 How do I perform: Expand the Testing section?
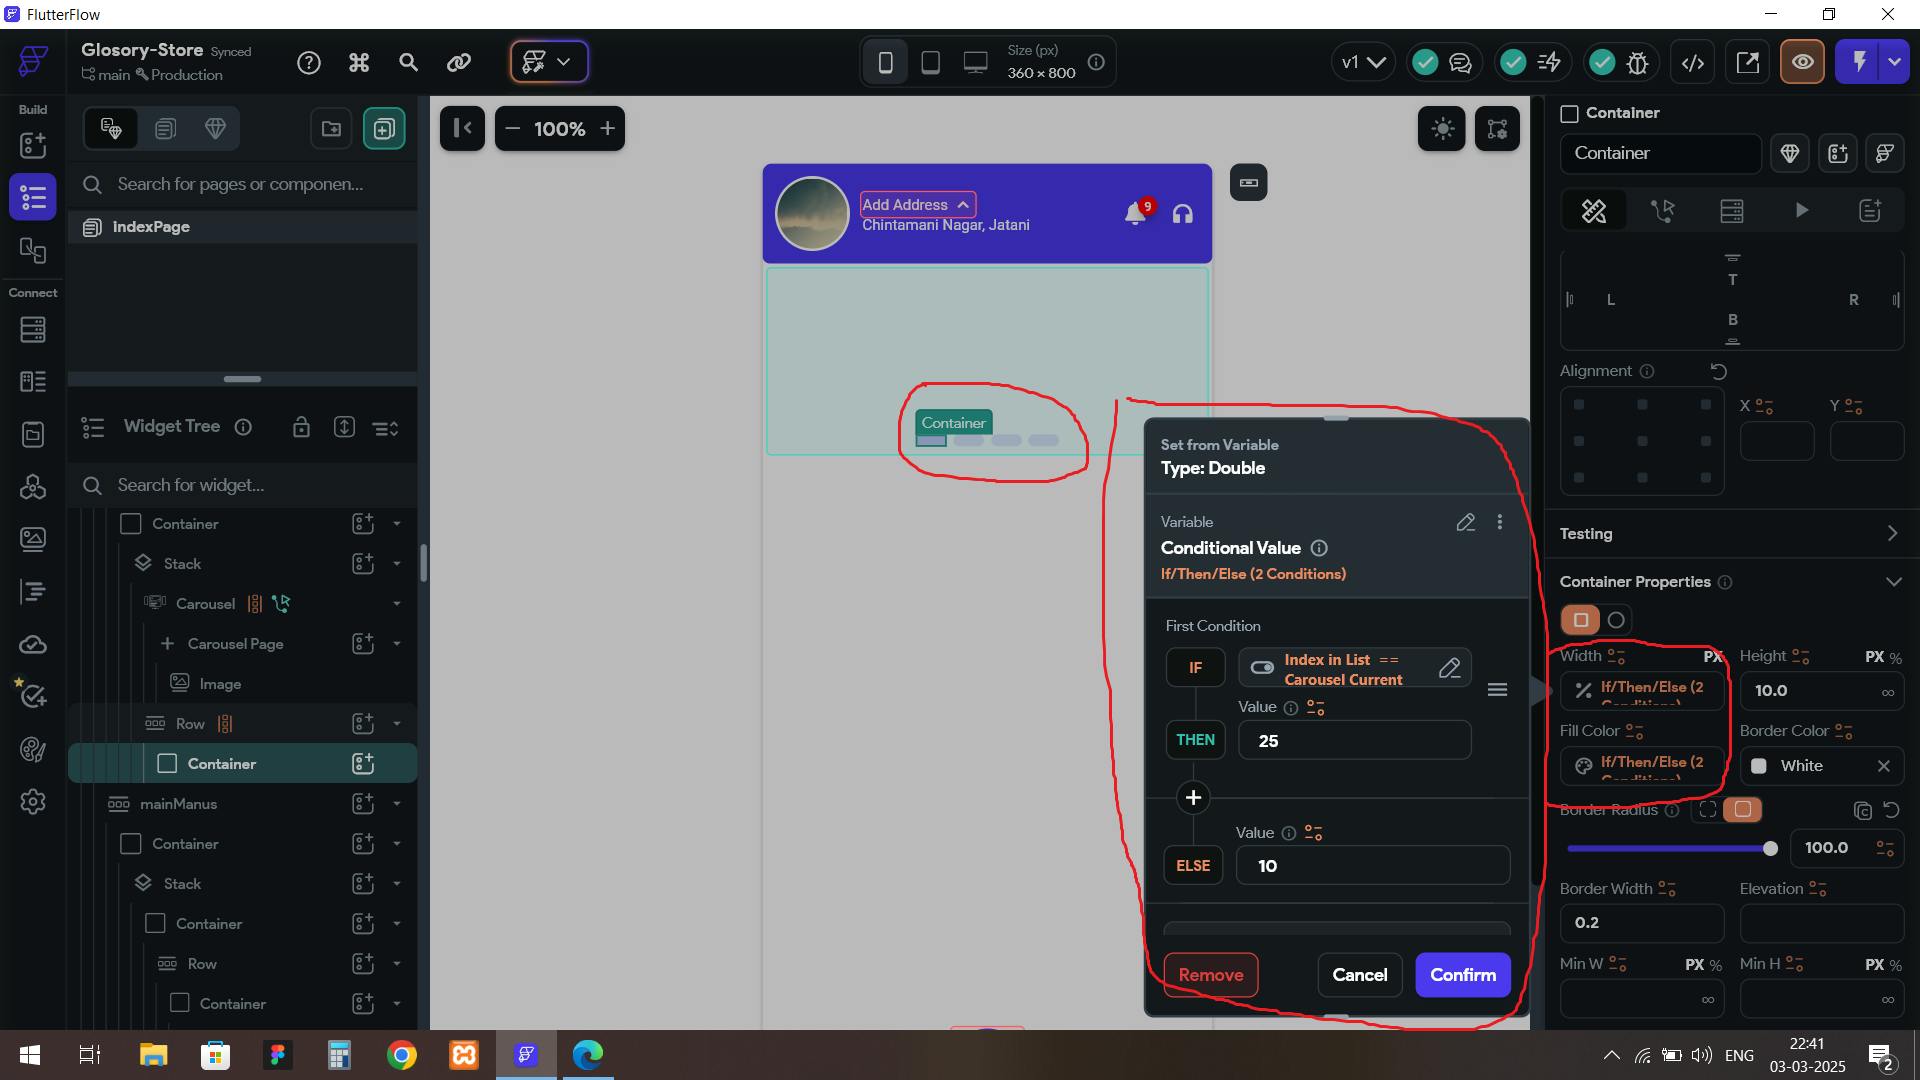1892,534
